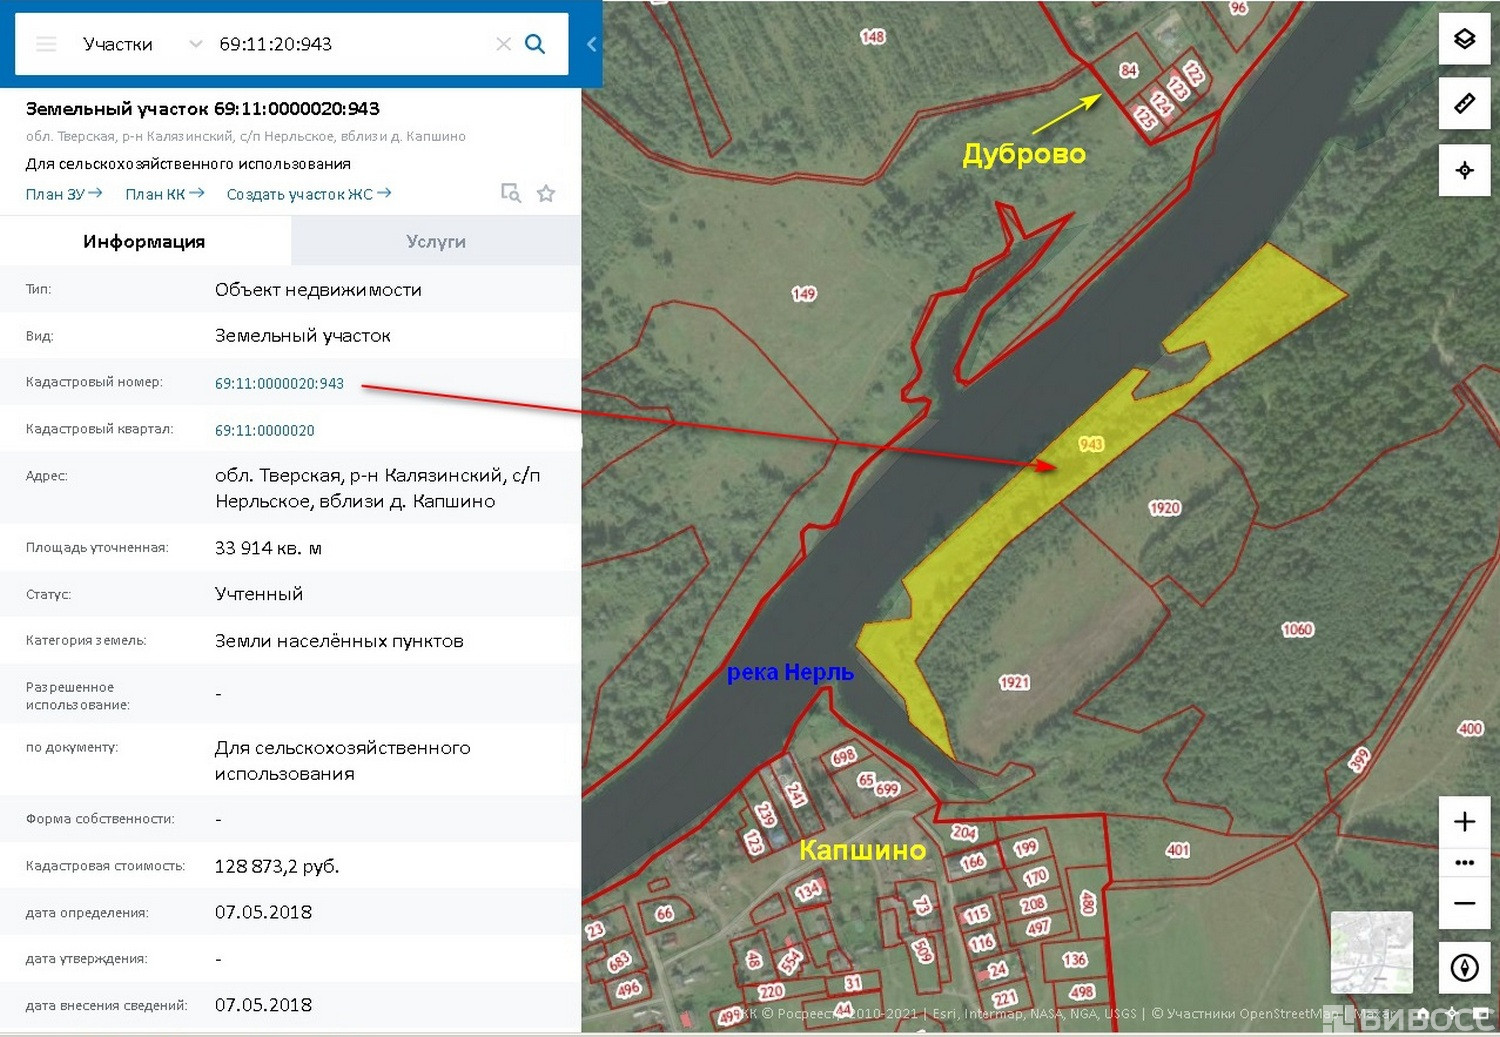
Task: Click the land category Земли населённых пунктов
Action: tap(339, 641)
